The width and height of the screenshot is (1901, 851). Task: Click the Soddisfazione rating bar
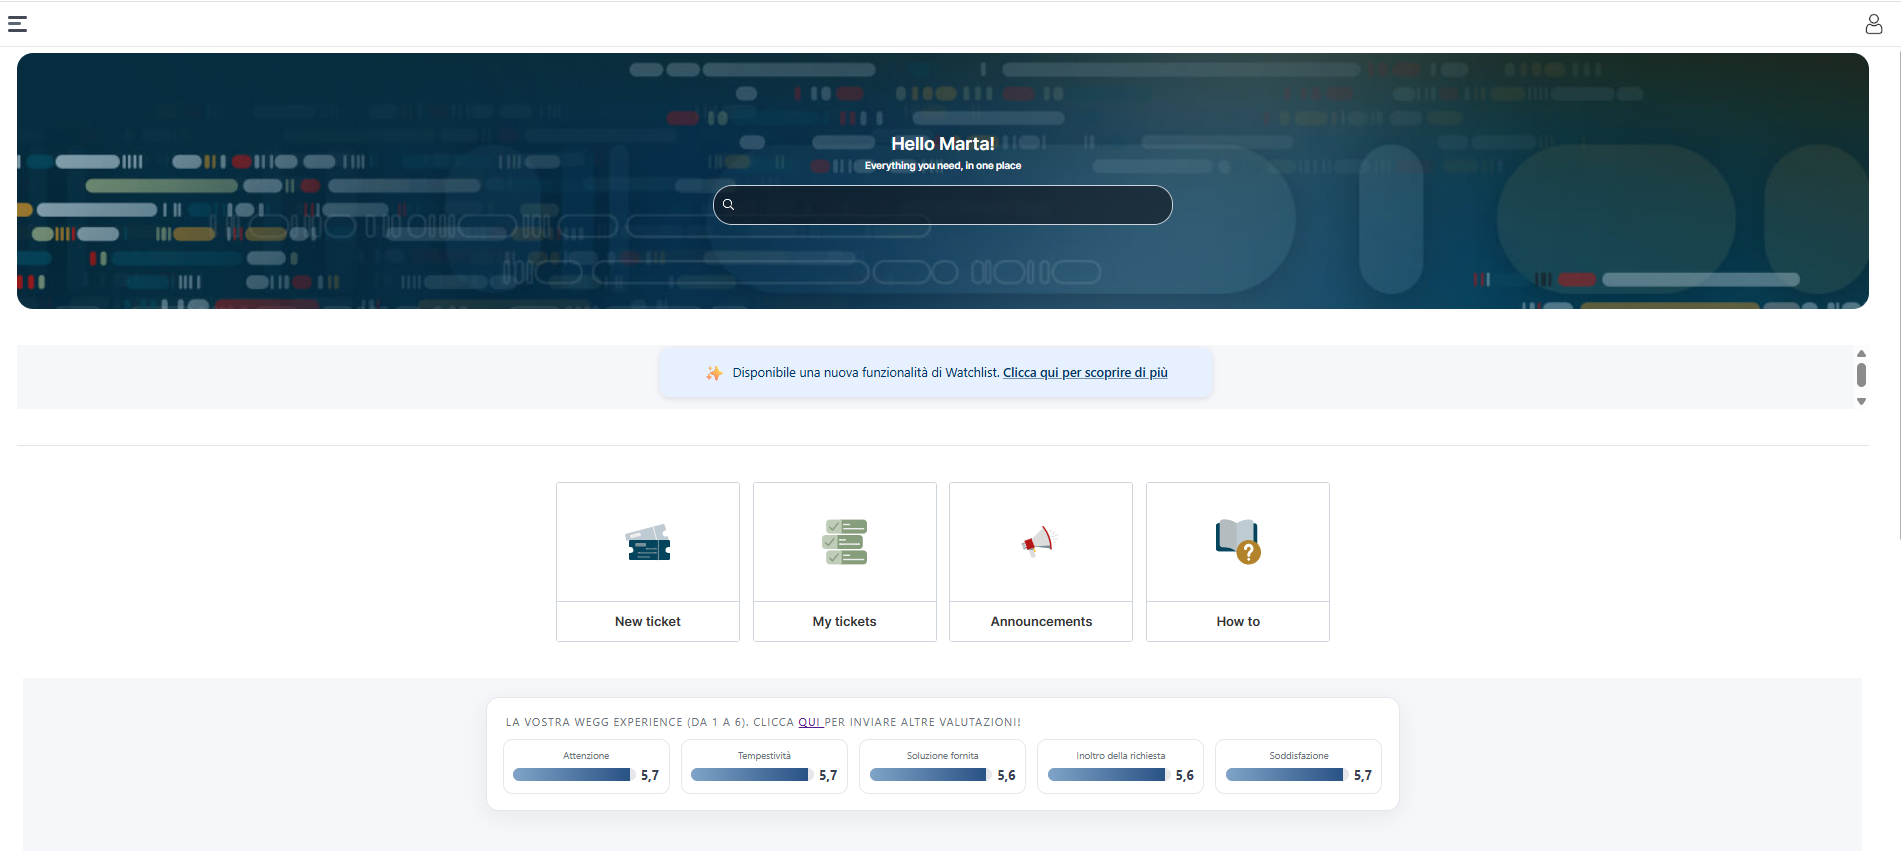click(1285, 775)
